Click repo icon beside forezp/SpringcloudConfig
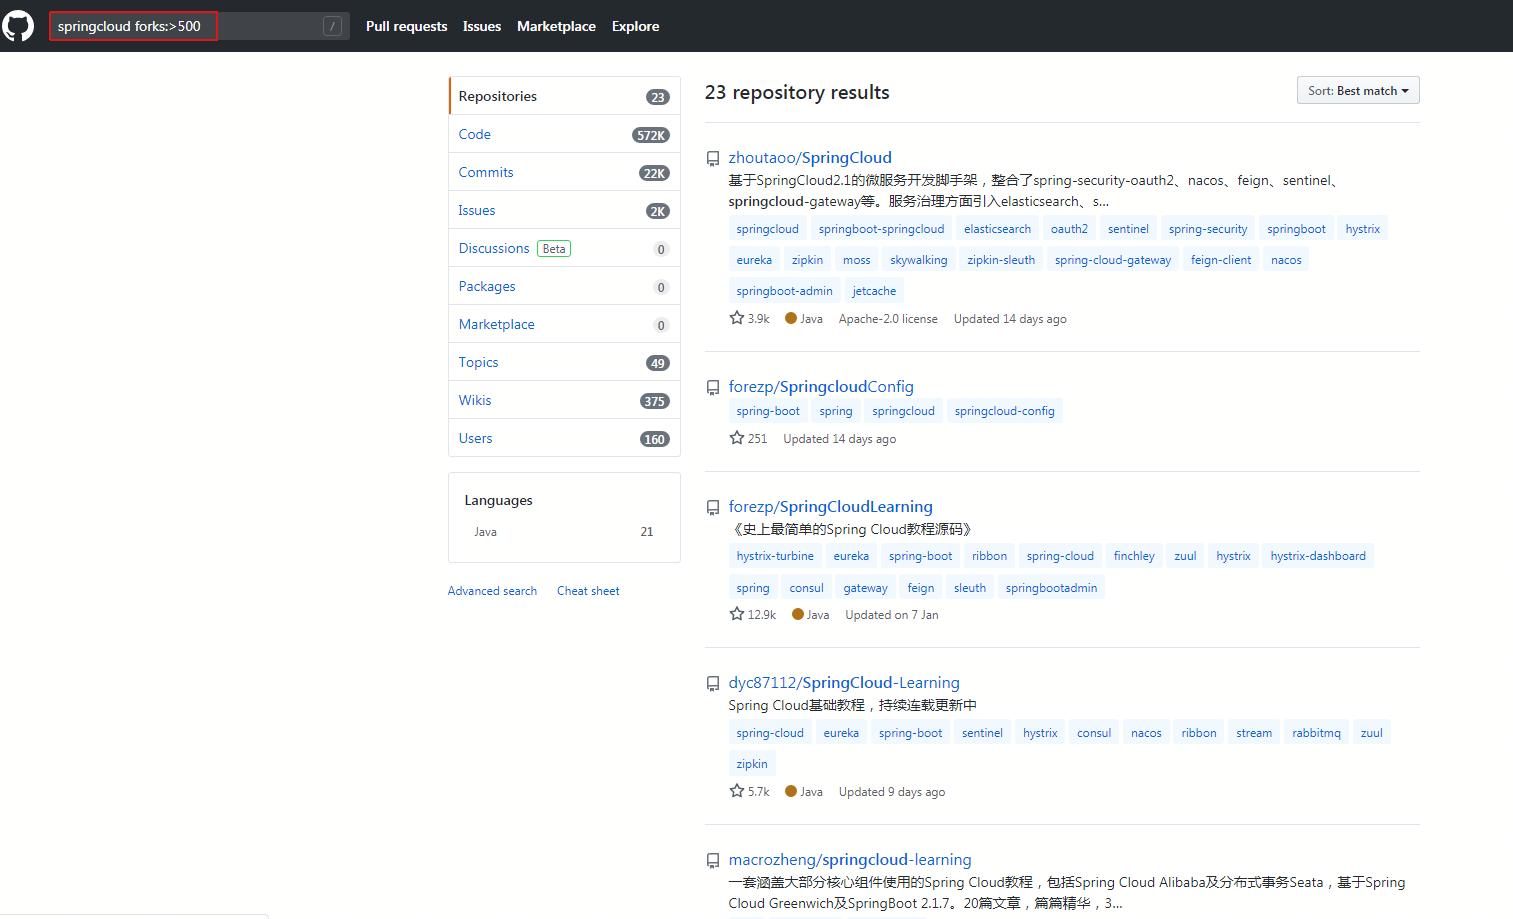1513x919 pixels. pyautogui.click(x=713, y=388)
